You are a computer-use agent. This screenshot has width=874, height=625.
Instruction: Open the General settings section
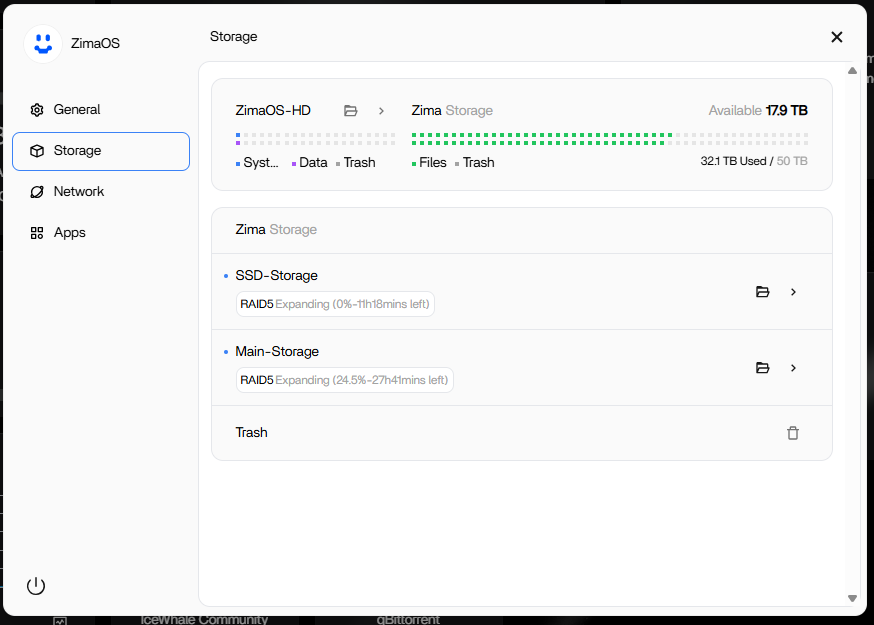click(x=101, y=110)
